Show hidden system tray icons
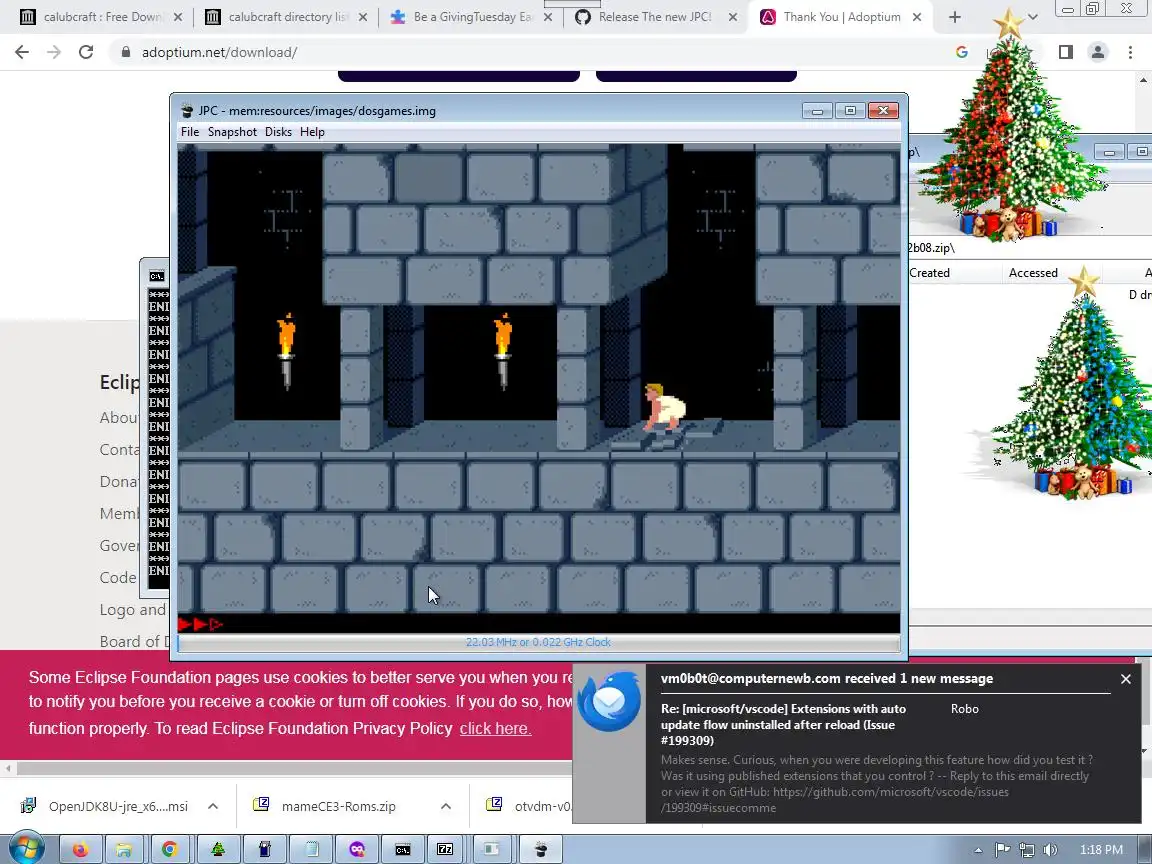1152x864 pixels. click(x=978, y=850)
